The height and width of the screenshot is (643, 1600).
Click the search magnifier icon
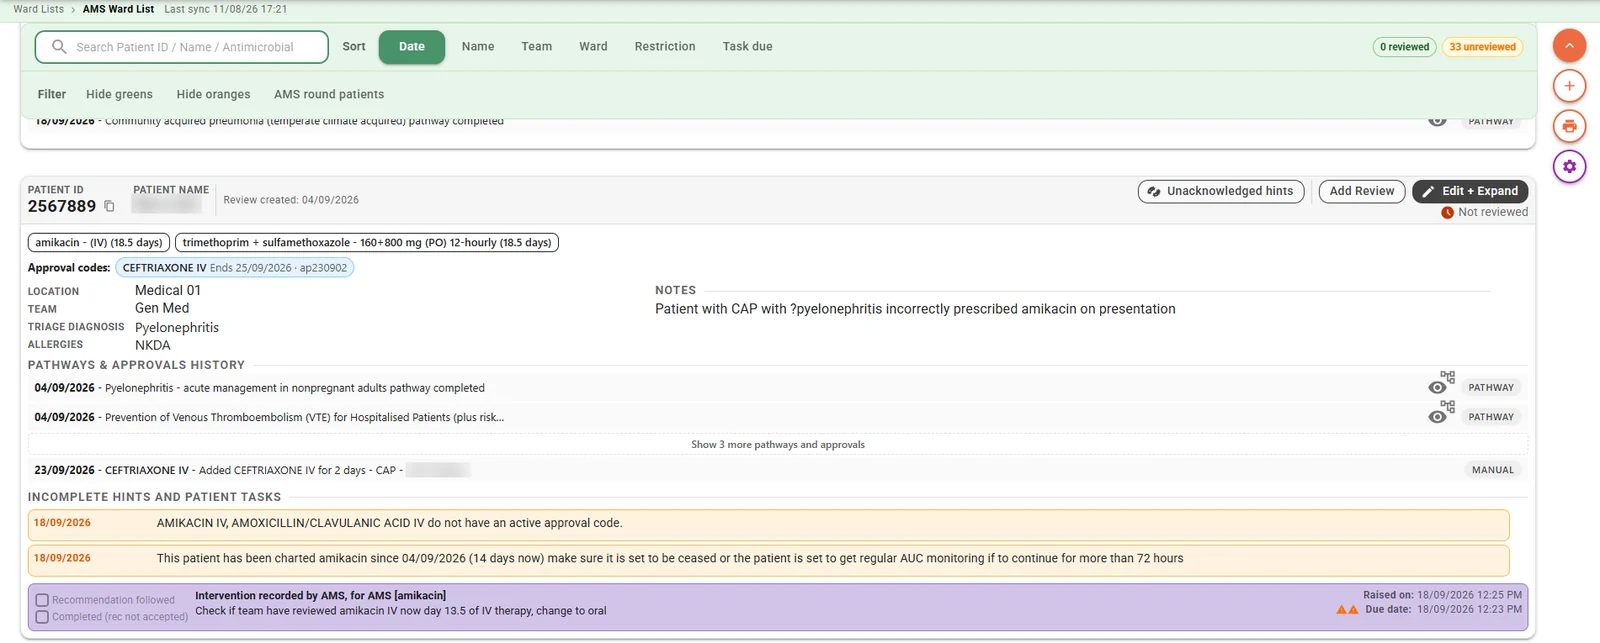(x=59, y=47)
